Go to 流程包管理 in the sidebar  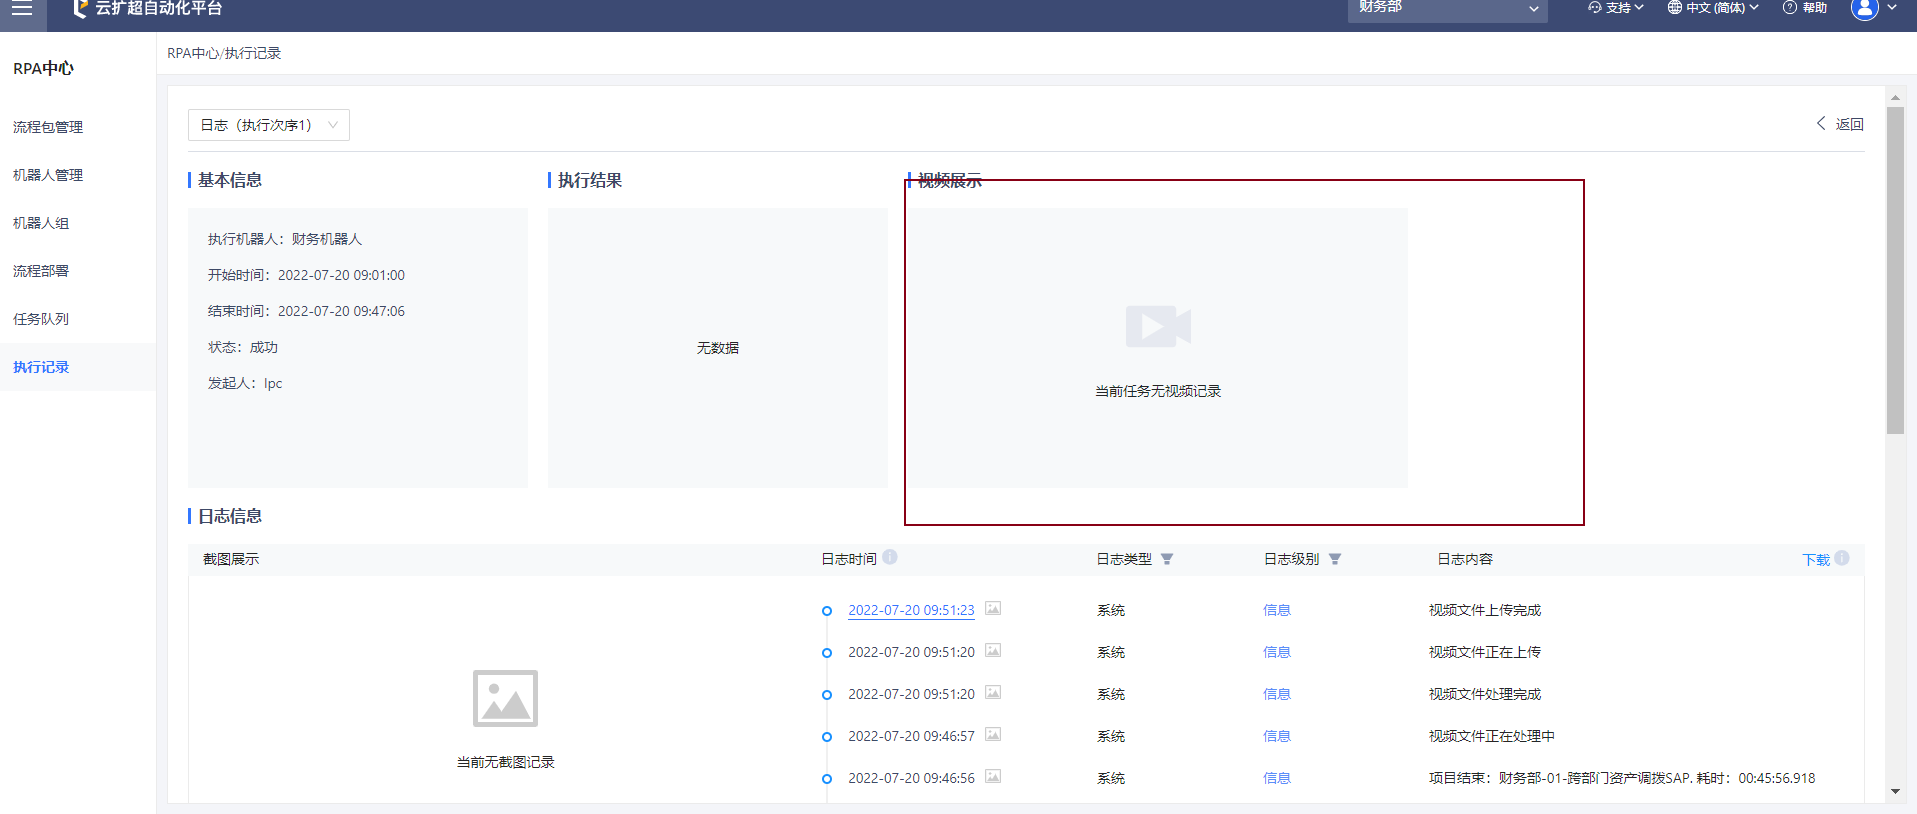click(x=48, y=127)
